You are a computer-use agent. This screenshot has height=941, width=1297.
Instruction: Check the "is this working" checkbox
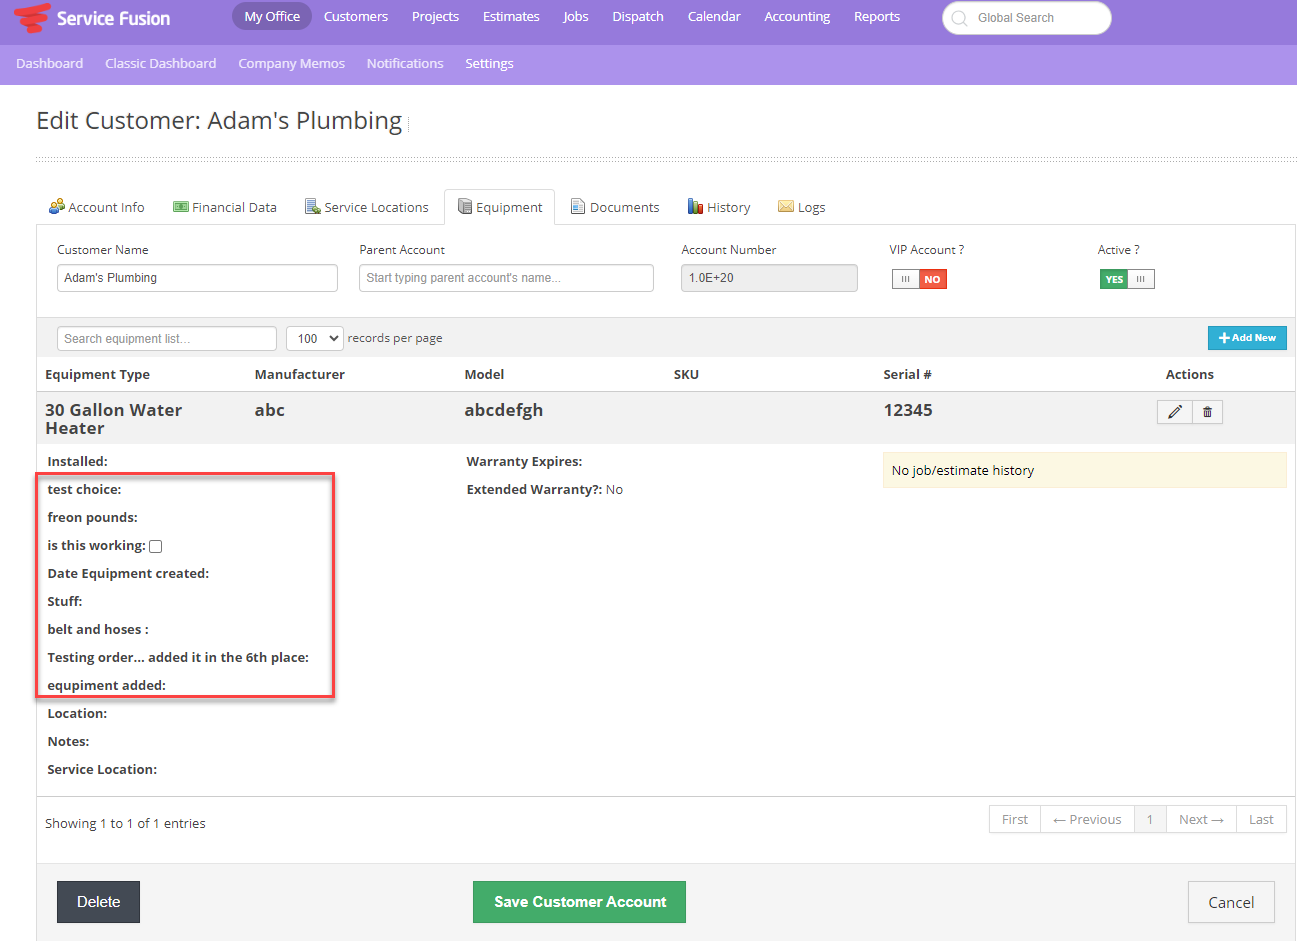[155, 546]
